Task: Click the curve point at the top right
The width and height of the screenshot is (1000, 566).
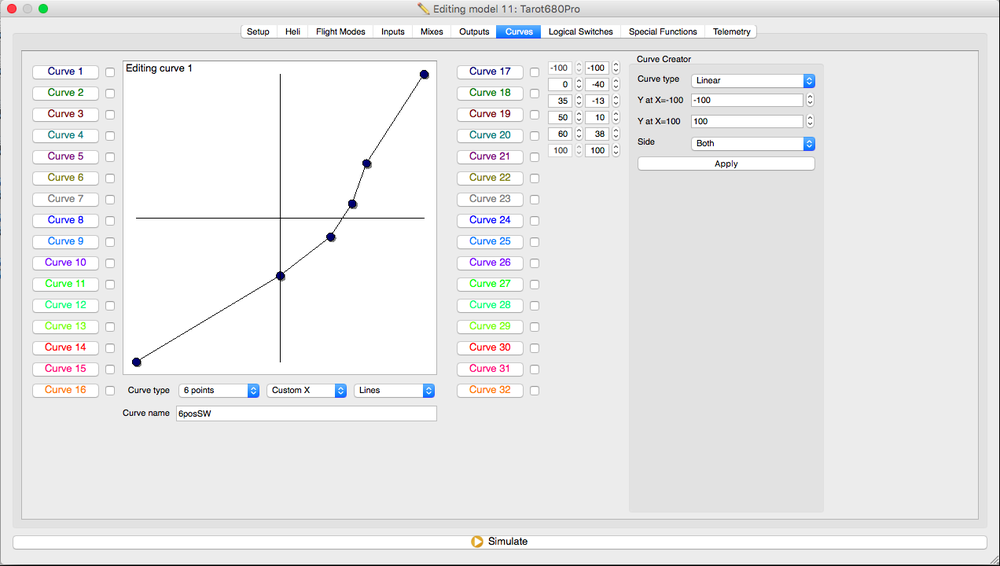Action: point(424,75)
